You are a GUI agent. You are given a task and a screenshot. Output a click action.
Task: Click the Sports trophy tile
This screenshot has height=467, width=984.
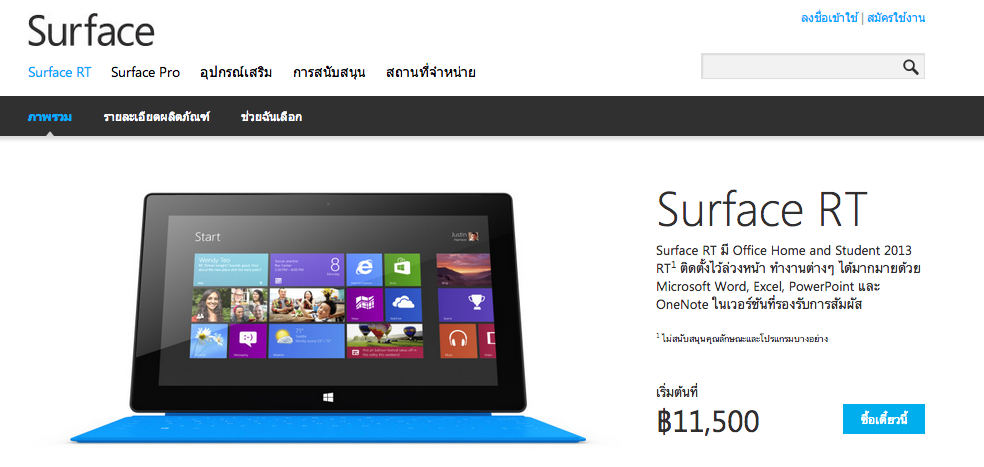(464, 305)
